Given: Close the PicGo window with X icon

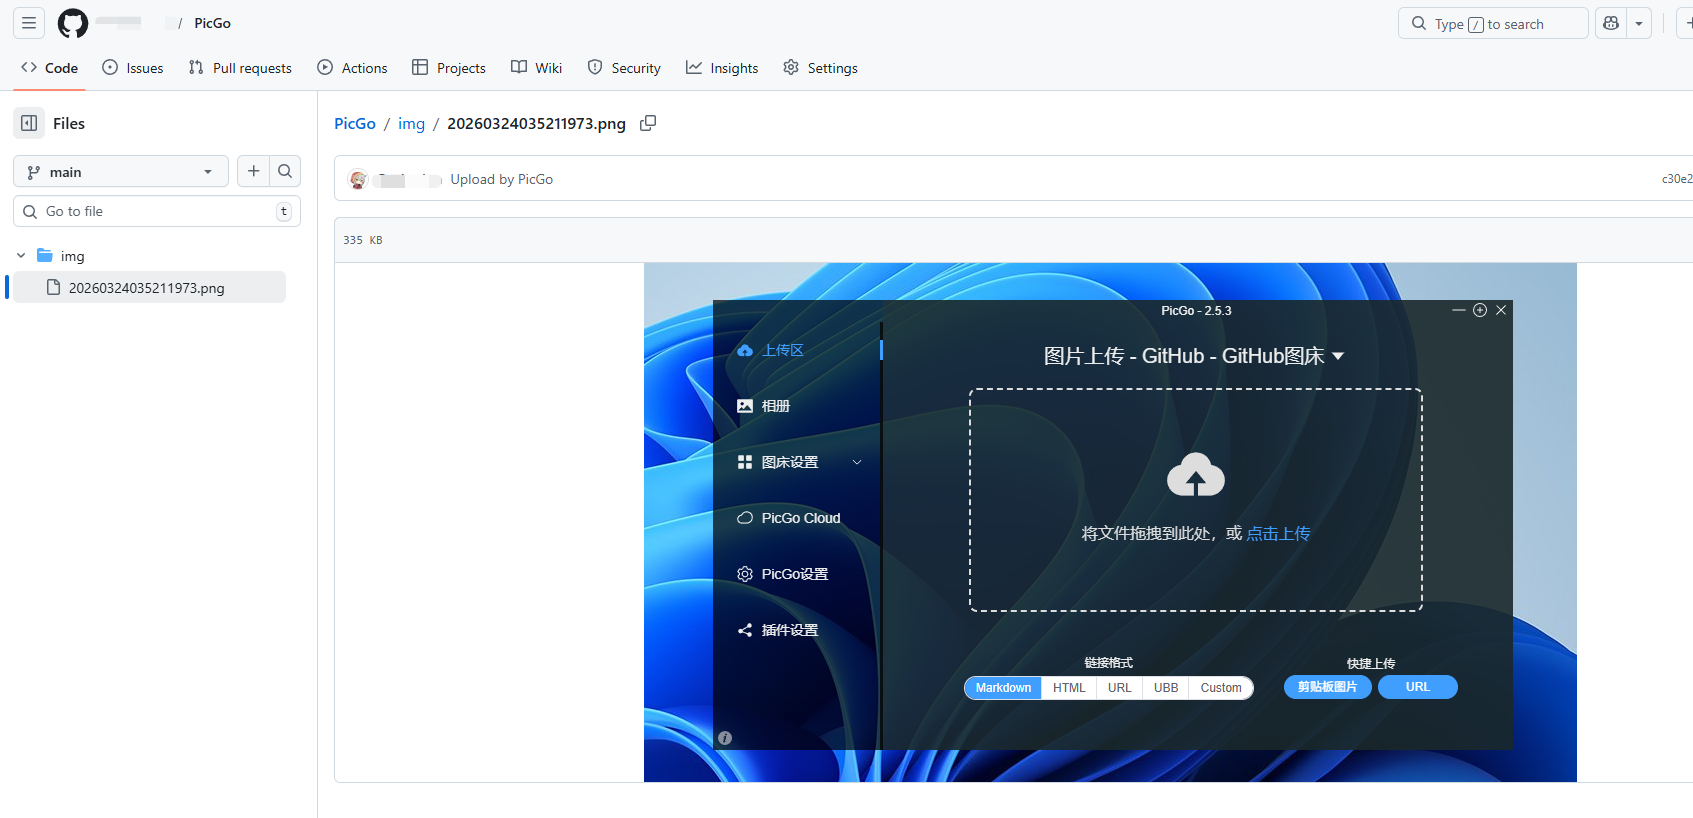Looking at the screenshot, I should [x=1501, y=310].
